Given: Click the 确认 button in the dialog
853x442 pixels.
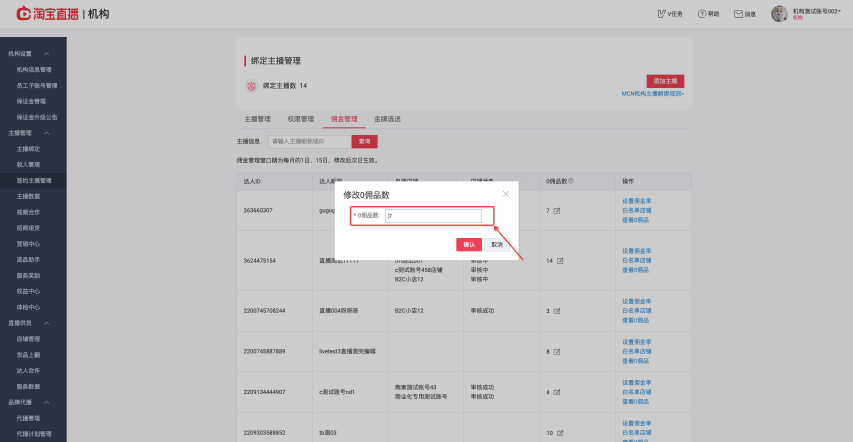Looking at the screenshot, I should (x=469, y=245).
